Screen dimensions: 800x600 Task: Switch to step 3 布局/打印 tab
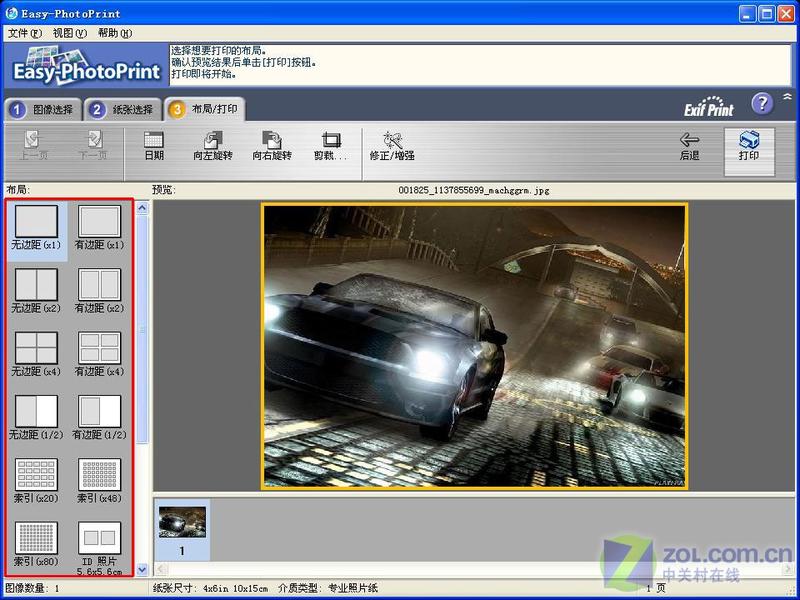(205, 109)
